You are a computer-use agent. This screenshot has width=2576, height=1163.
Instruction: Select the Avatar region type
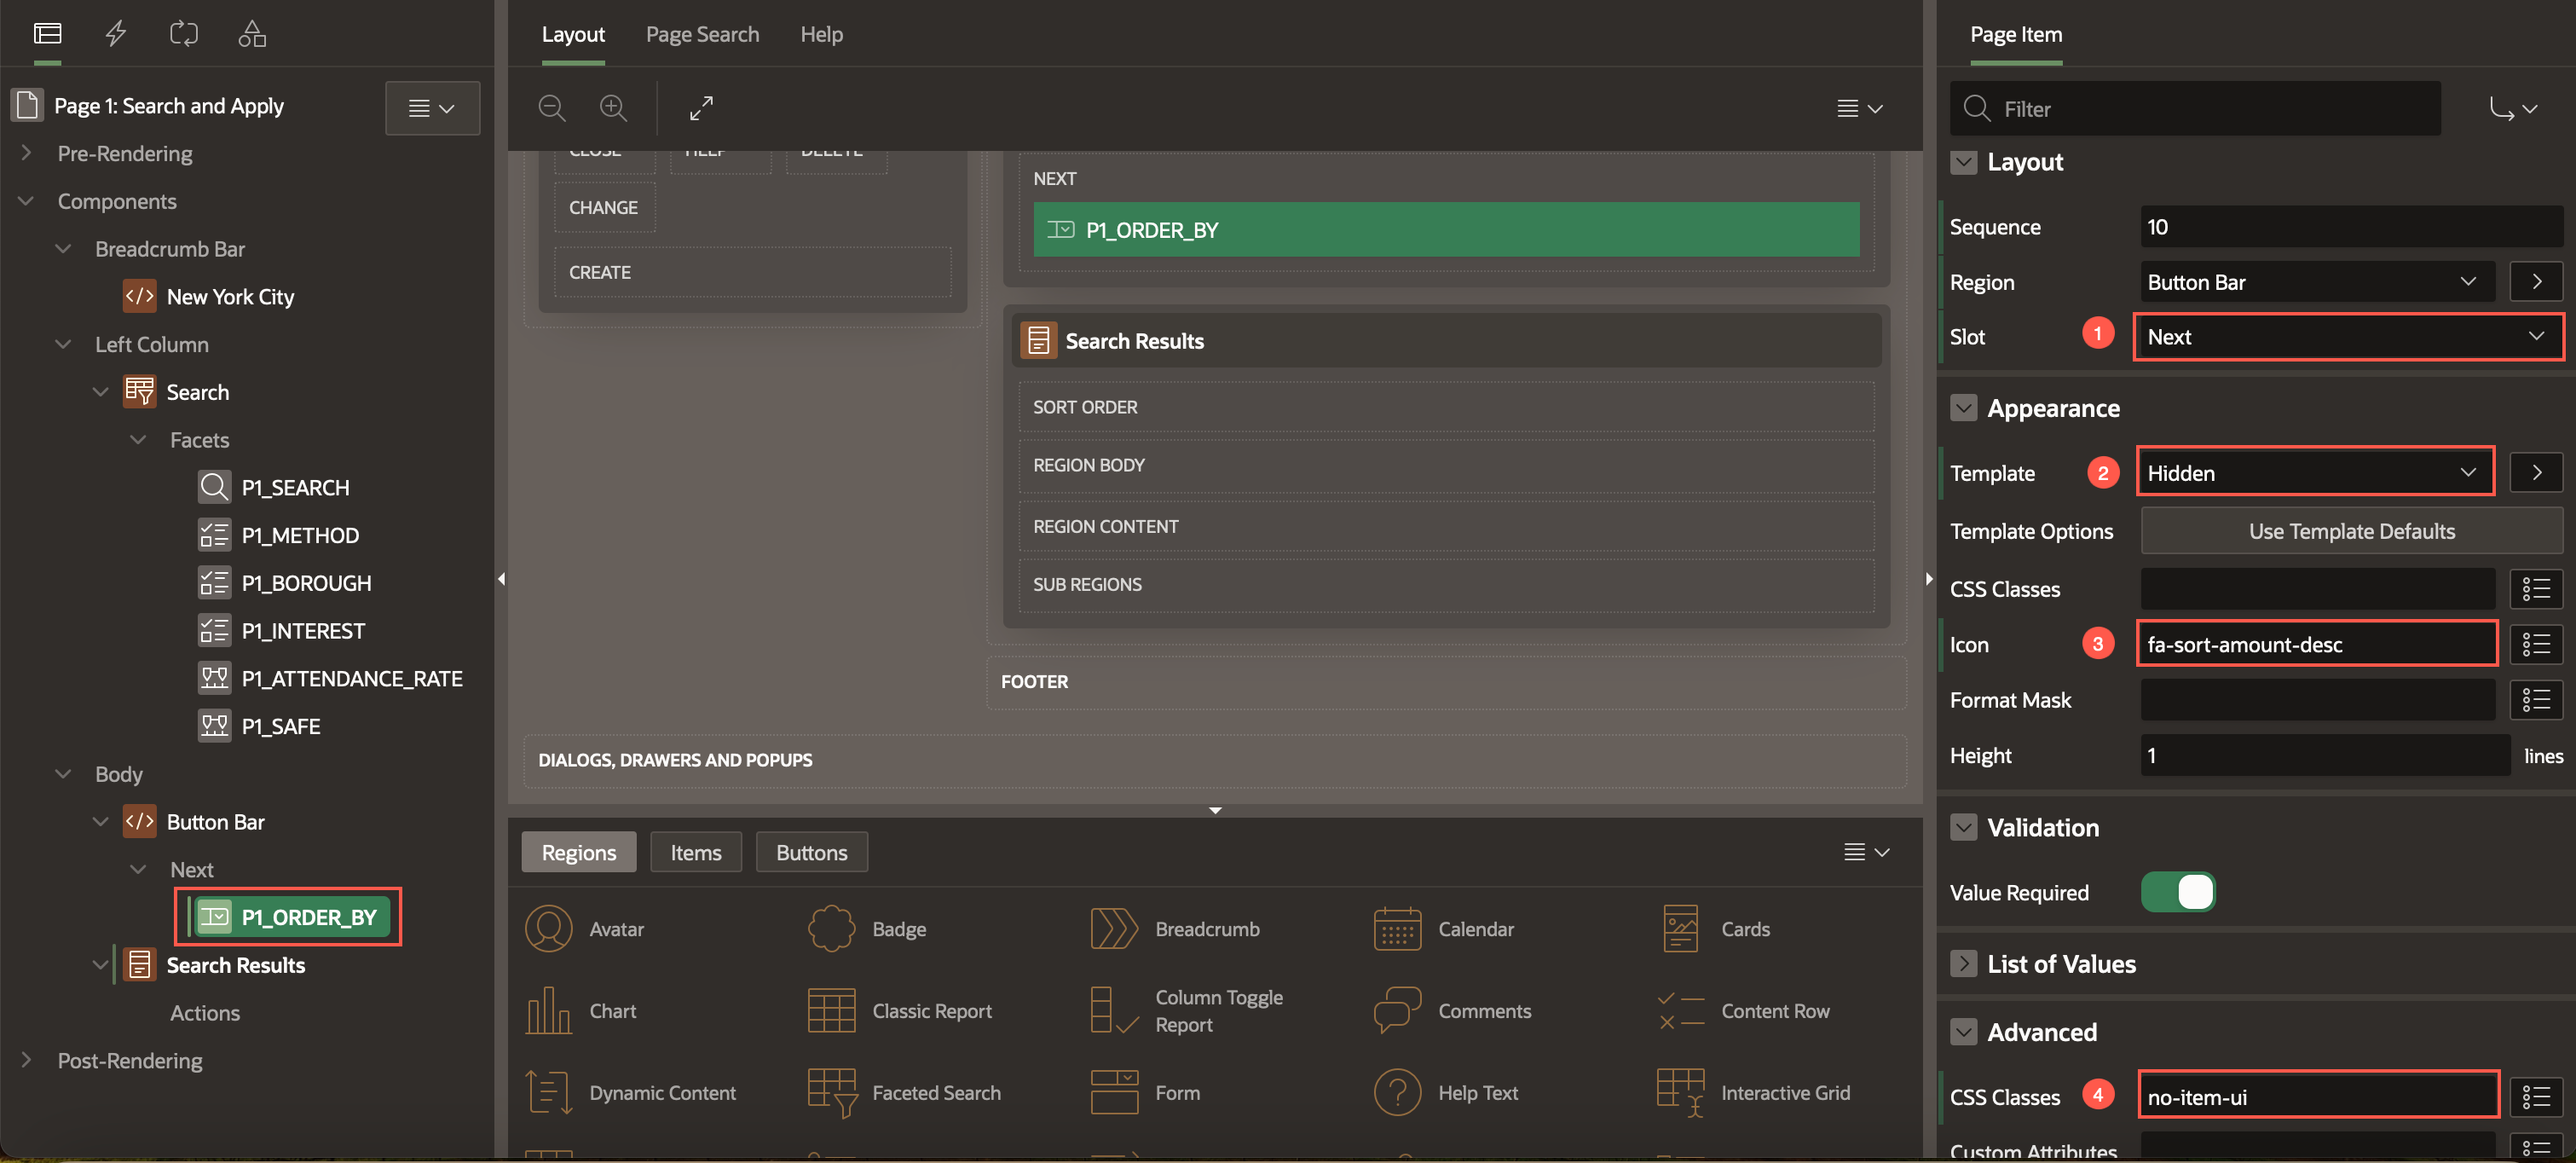pyautogui.click(x=586, y=929)
